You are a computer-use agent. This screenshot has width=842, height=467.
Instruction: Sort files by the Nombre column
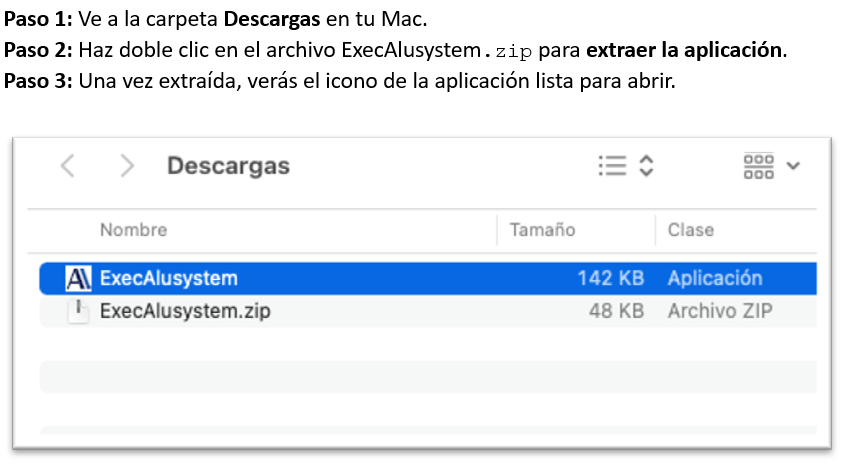tap(134, 230)
